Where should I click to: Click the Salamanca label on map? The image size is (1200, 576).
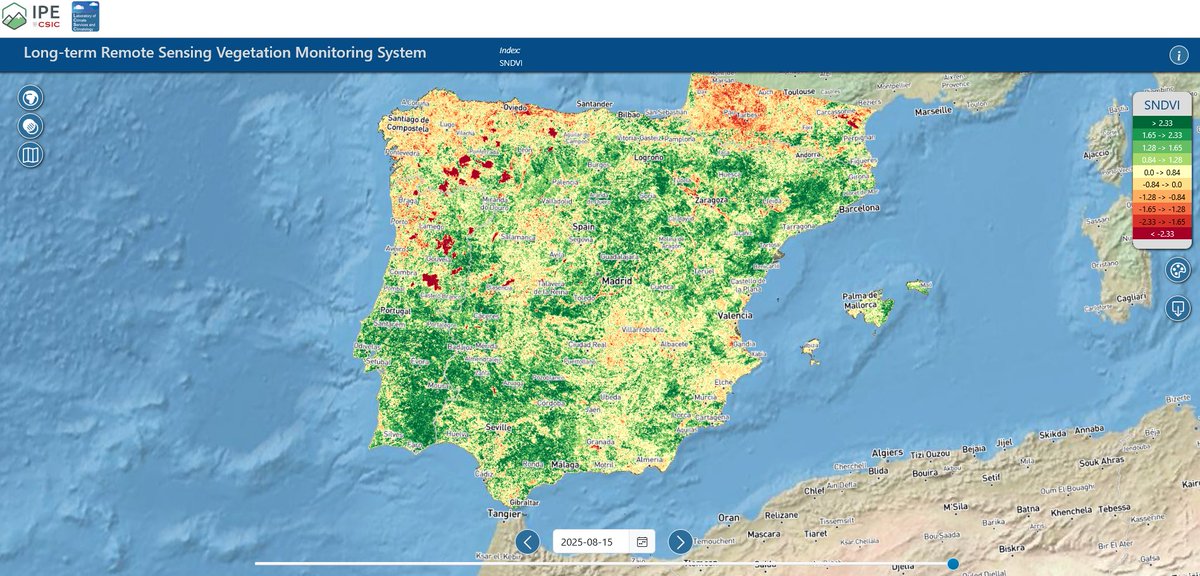click(x=518, y=236)
